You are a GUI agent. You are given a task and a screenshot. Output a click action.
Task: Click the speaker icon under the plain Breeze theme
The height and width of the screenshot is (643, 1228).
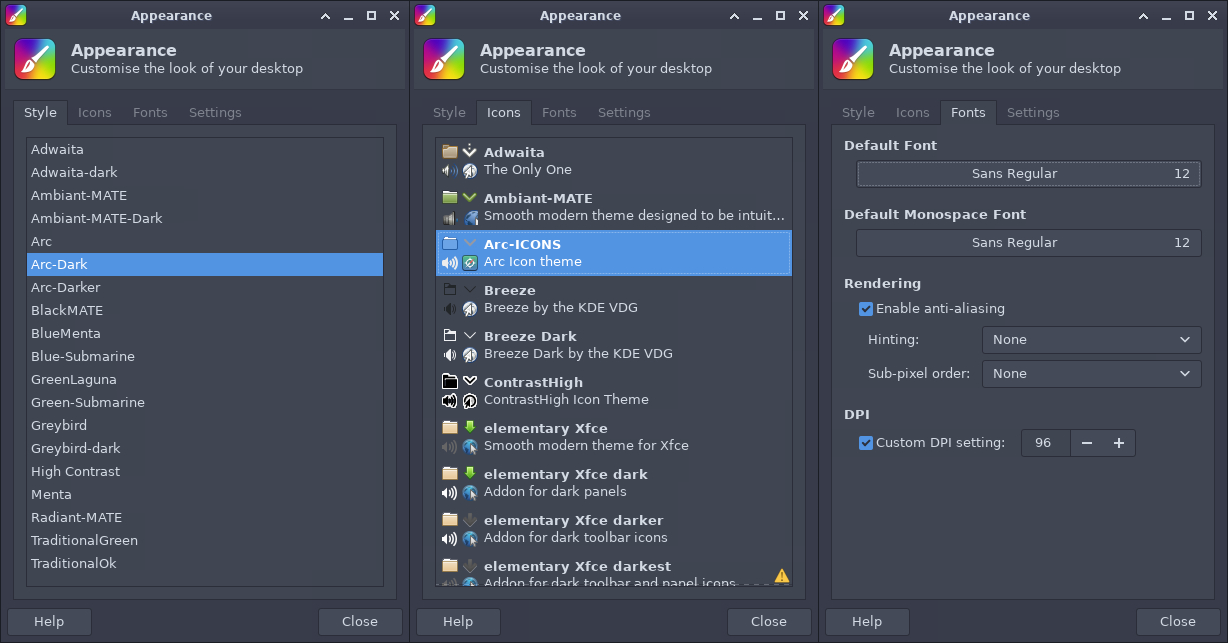(450, 309)
